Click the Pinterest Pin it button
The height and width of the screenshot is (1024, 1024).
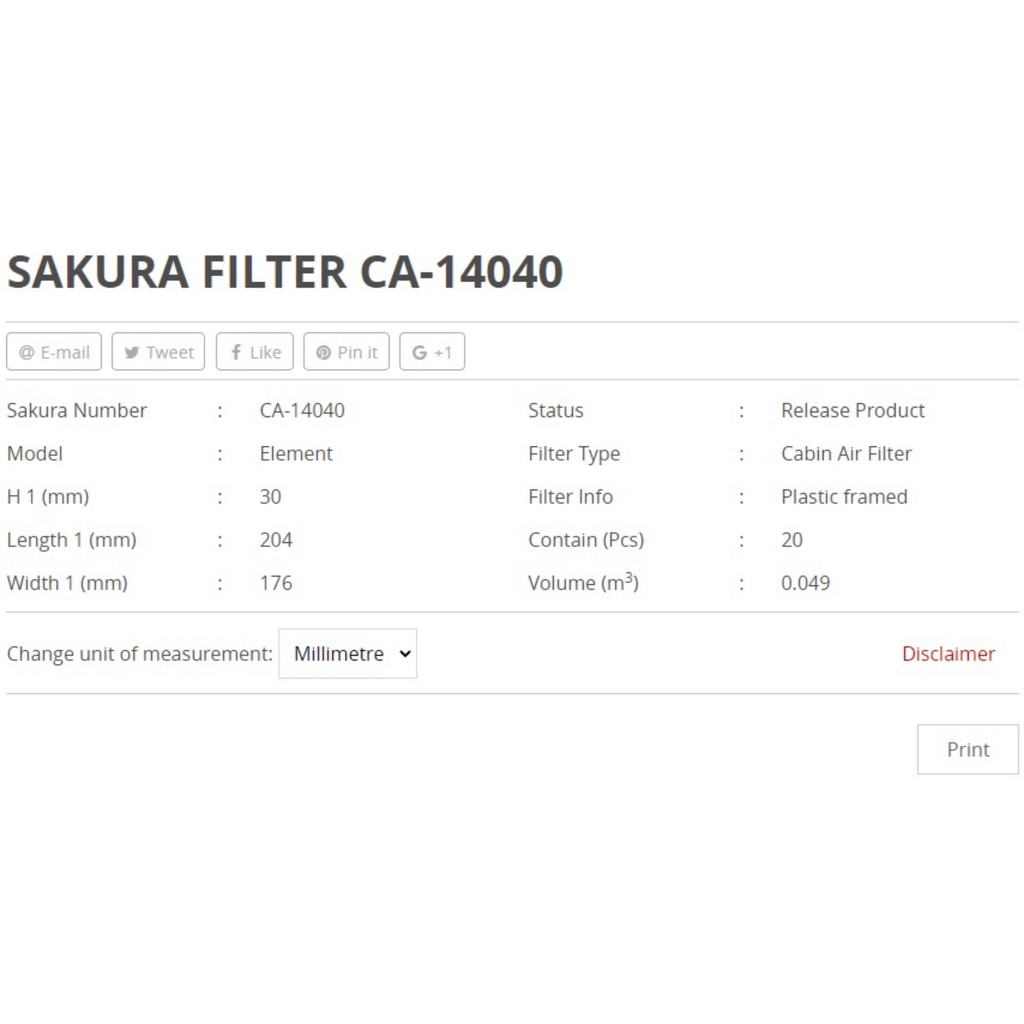[346, 352]
